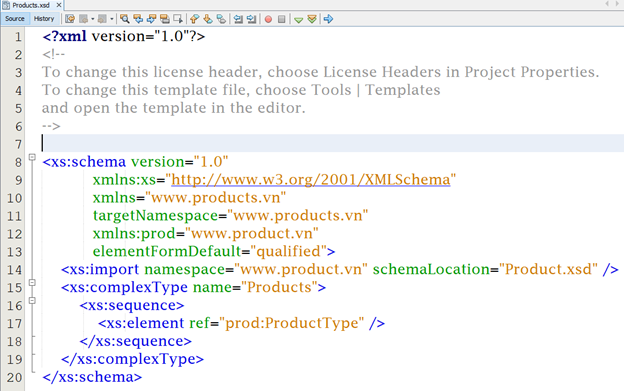This screenshot has height=391, width=624.
Task: Toggle Bookmark on current line
Action: point(221,19)
